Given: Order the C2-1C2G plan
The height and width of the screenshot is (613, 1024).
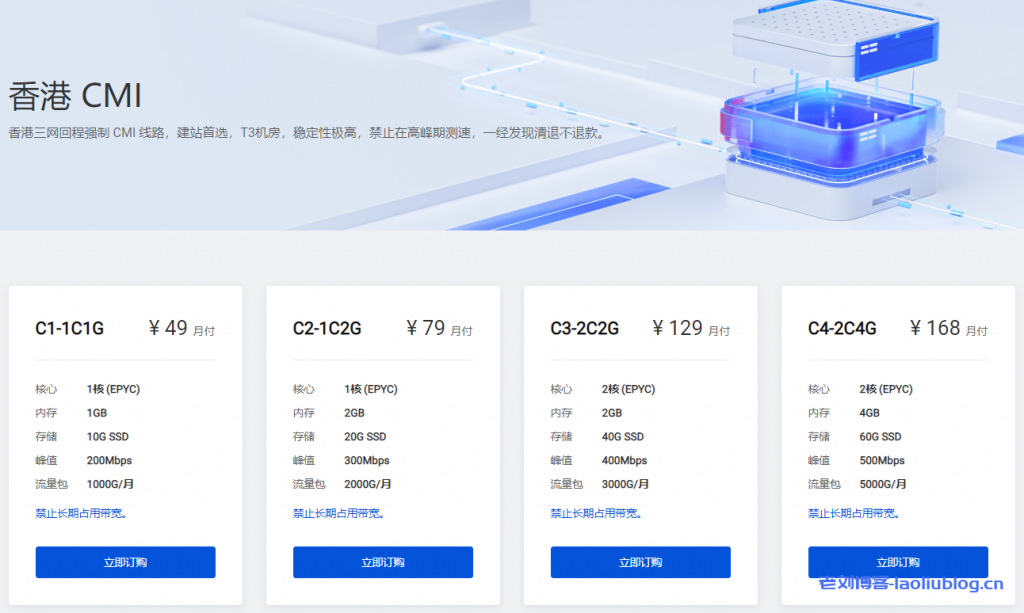Looking at the screenshot, I should pyautogui.click(x=382, y=562).
